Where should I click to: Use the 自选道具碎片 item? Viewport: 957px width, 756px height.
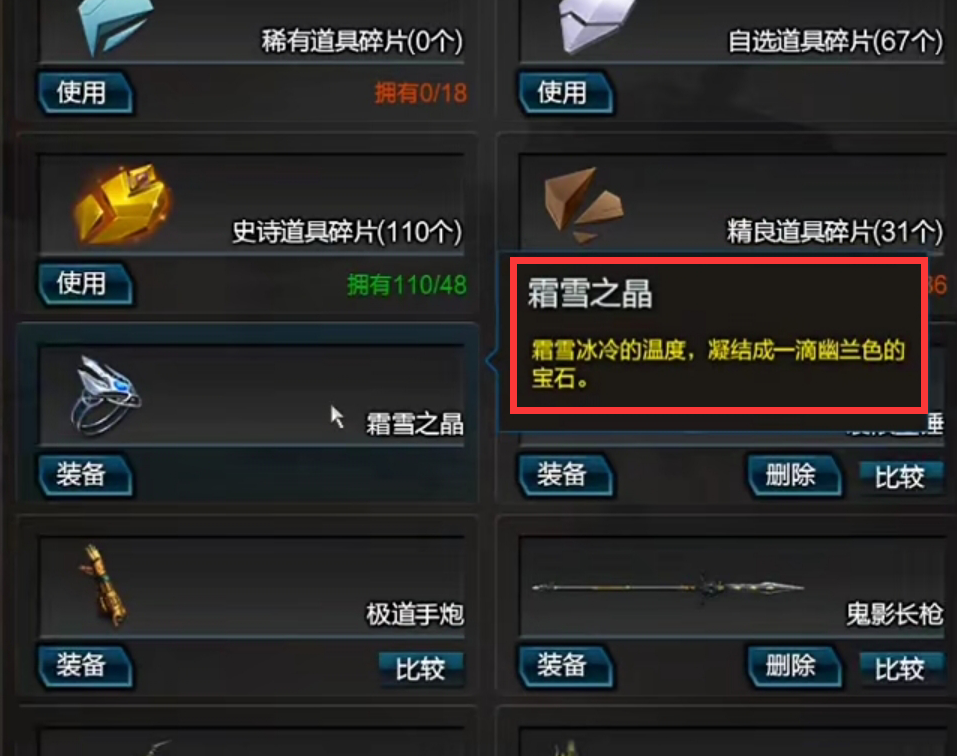pyautogui.click(x=566, y=93)
